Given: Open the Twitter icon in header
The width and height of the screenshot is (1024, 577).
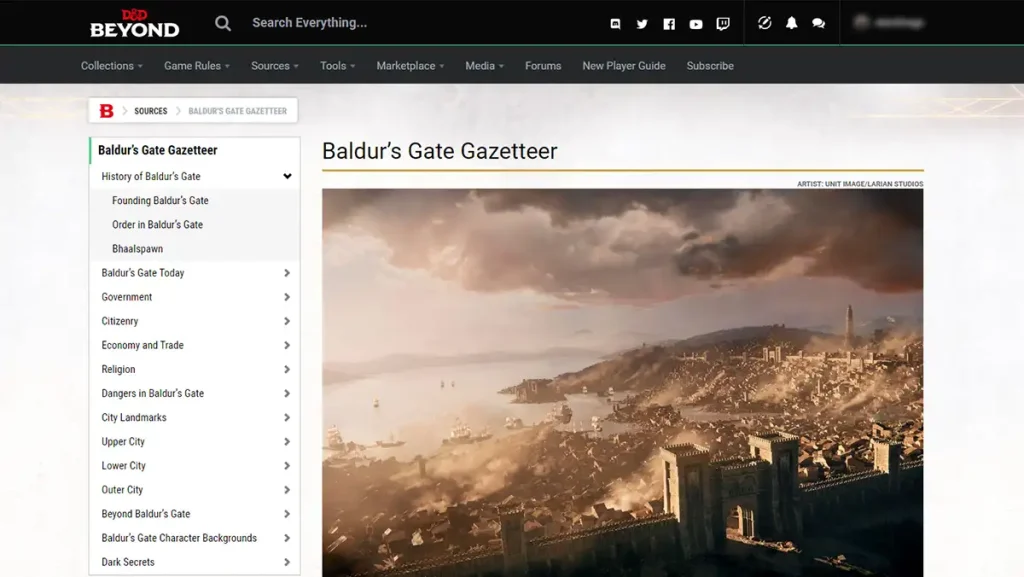Looking at the screenshot, I should pyautogui.click(x=642, y=23).
